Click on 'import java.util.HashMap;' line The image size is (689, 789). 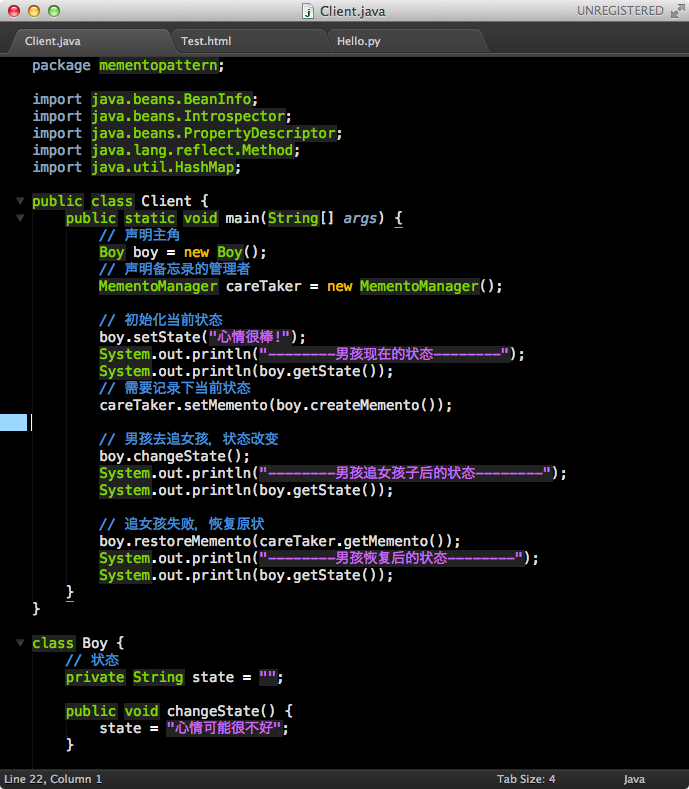136,167
